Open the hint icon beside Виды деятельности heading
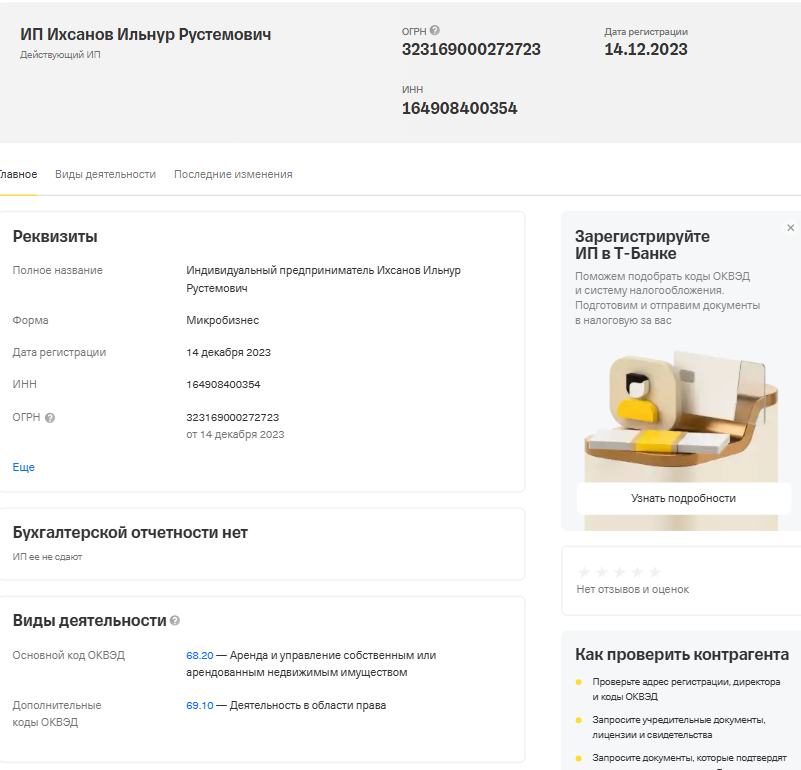801x770 pixels. [x=175, y=621]
